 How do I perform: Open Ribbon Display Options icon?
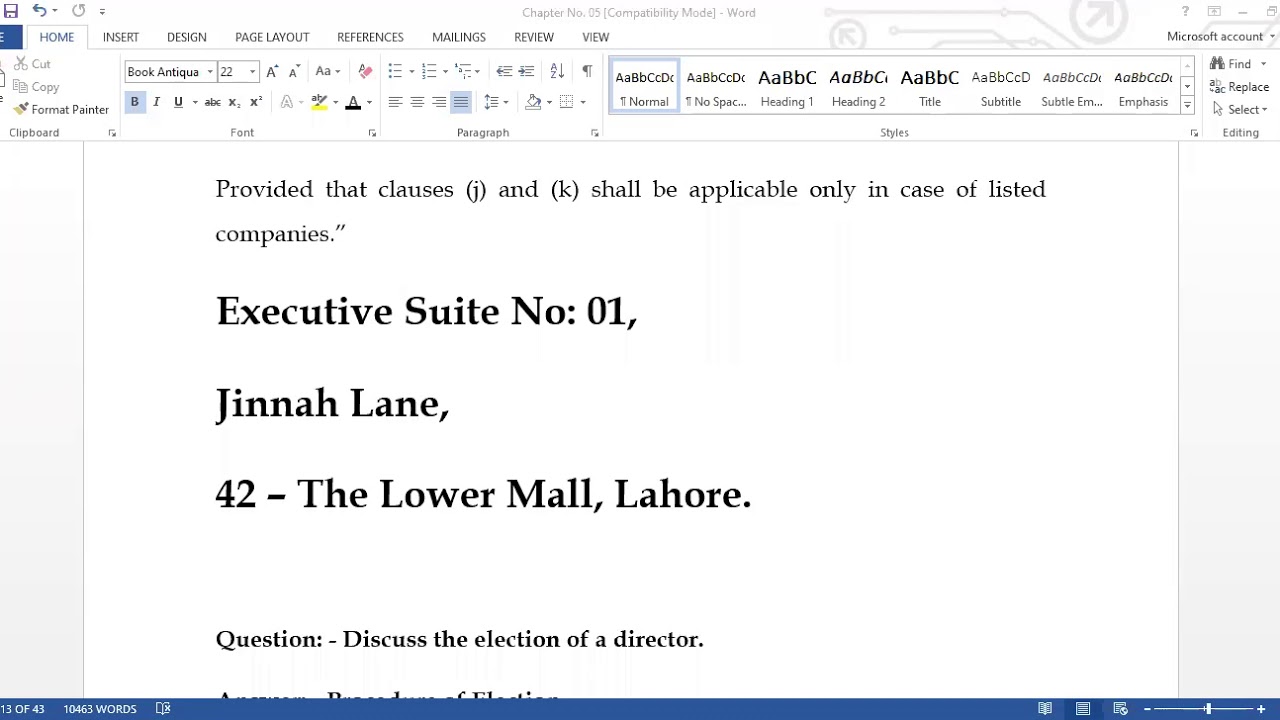point(1214,12)
